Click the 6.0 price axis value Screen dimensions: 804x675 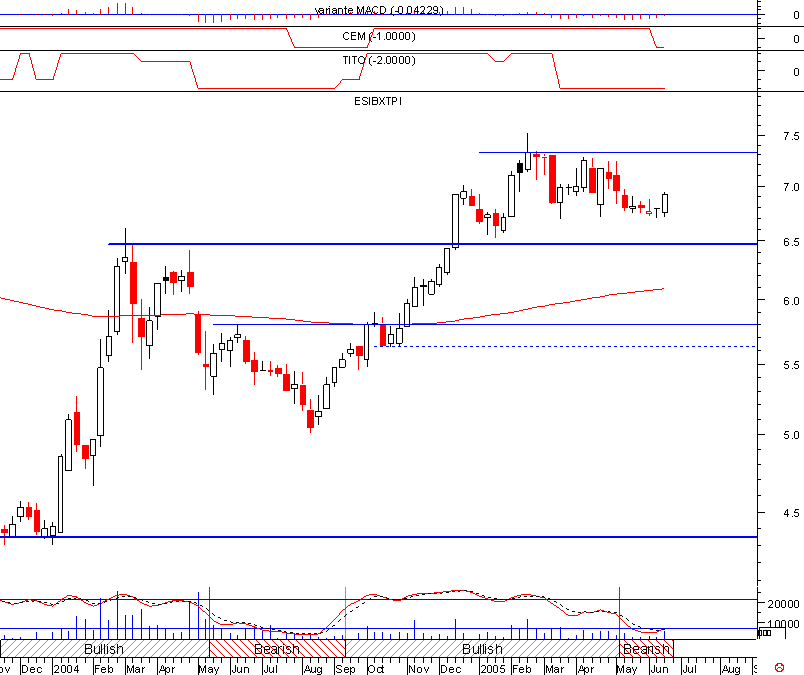pos(791,301)
